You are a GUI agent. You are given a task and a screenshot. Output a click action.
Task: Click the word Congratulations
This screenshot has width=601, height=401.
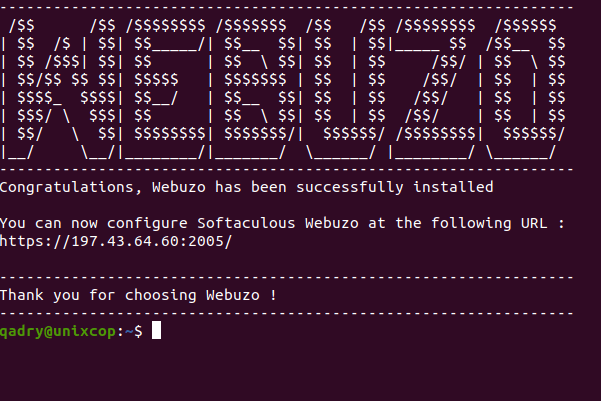[67, 187]
